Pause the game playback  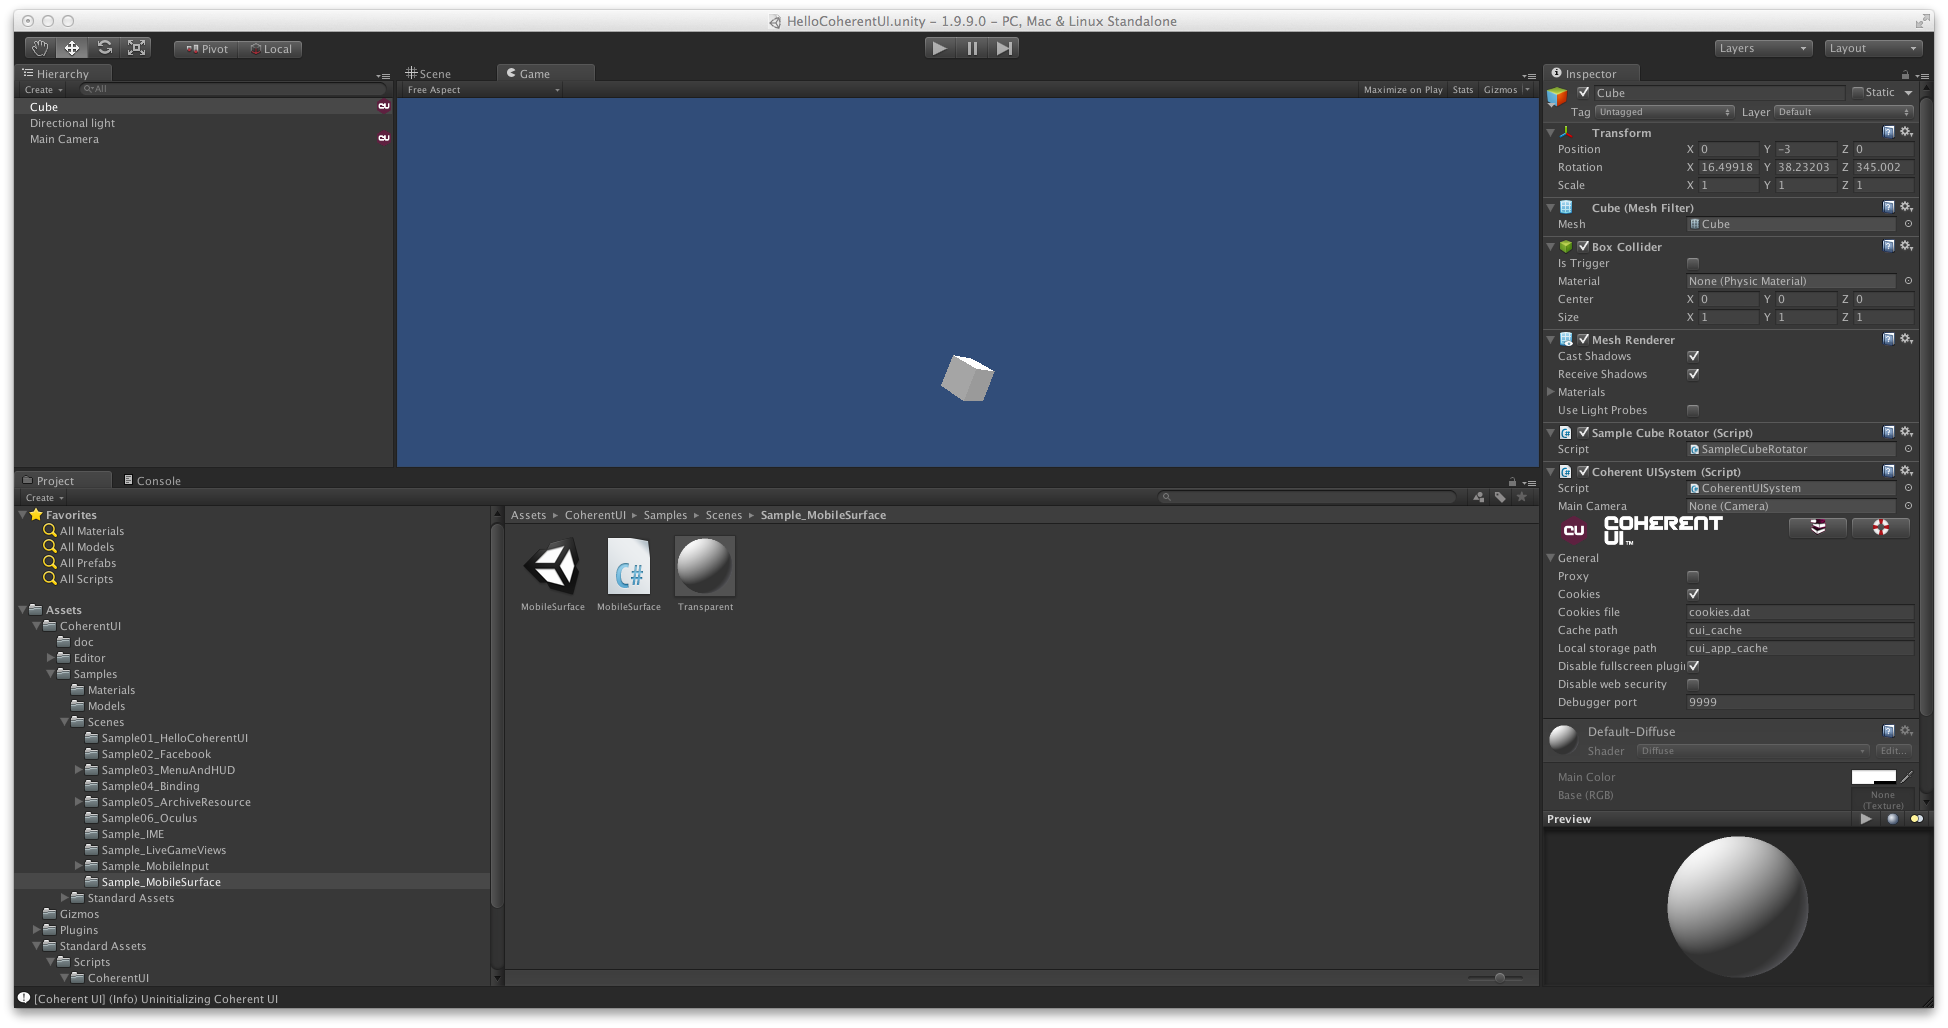972,48
